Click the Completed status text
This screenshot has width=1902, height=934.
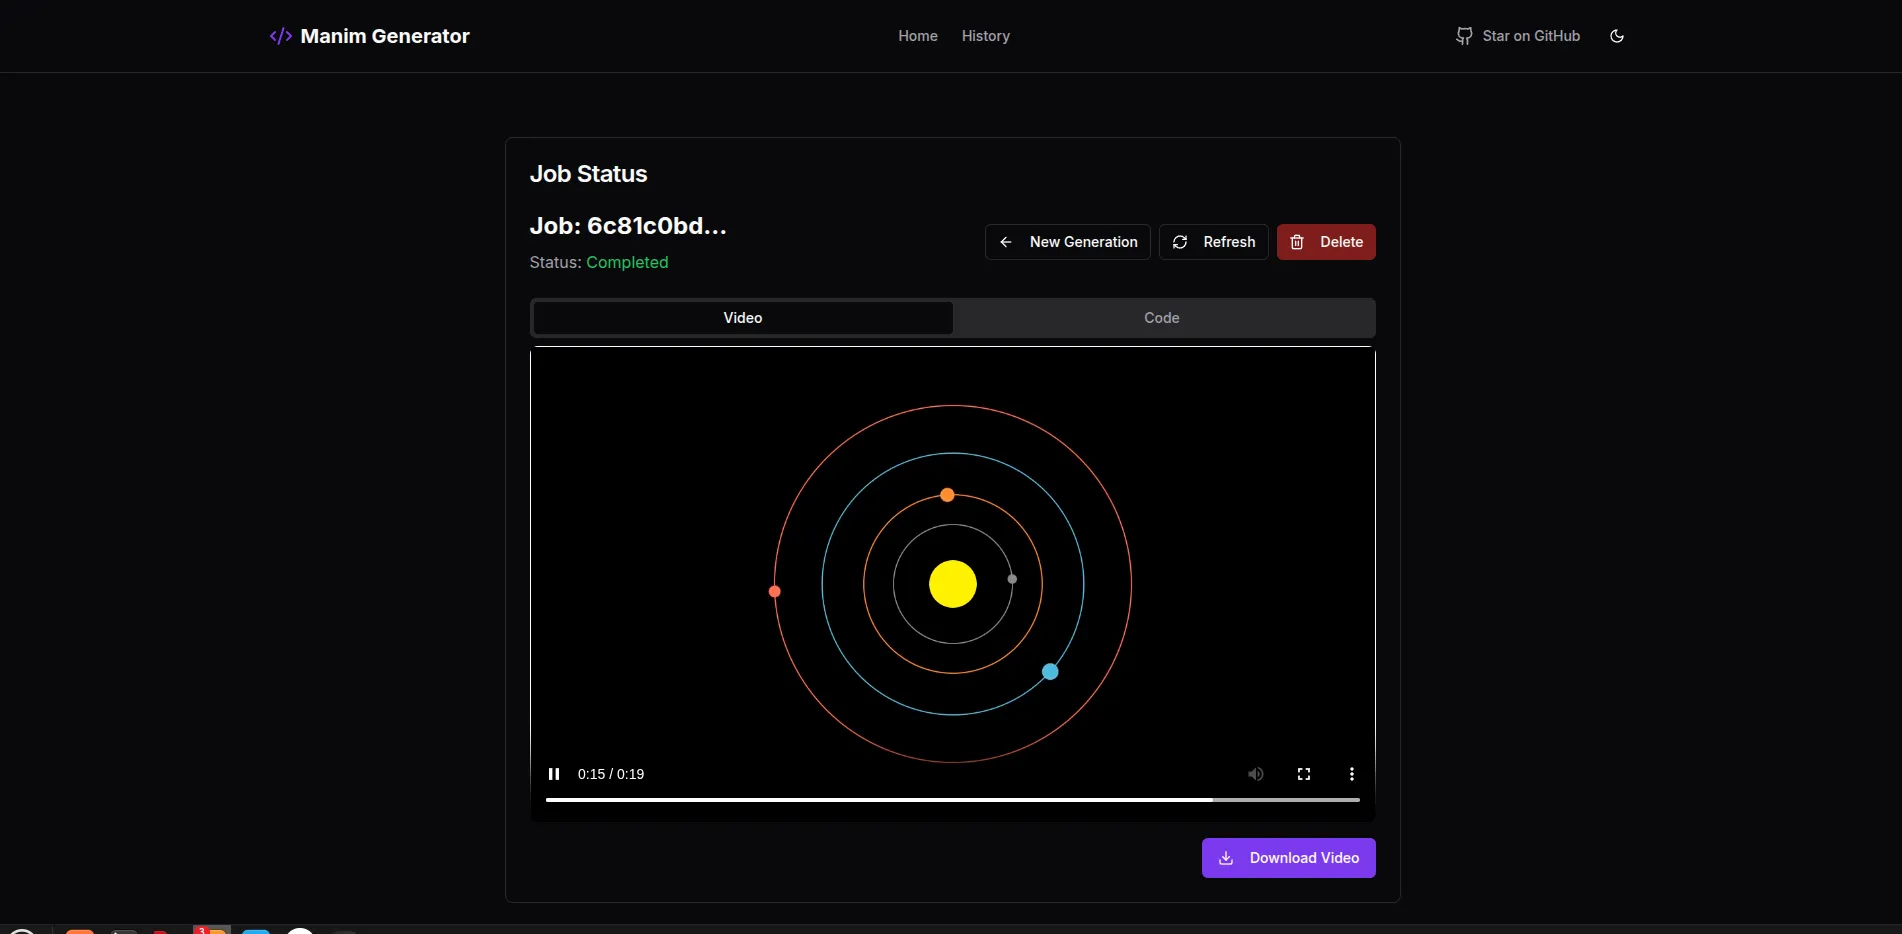[x=627, y=262]
